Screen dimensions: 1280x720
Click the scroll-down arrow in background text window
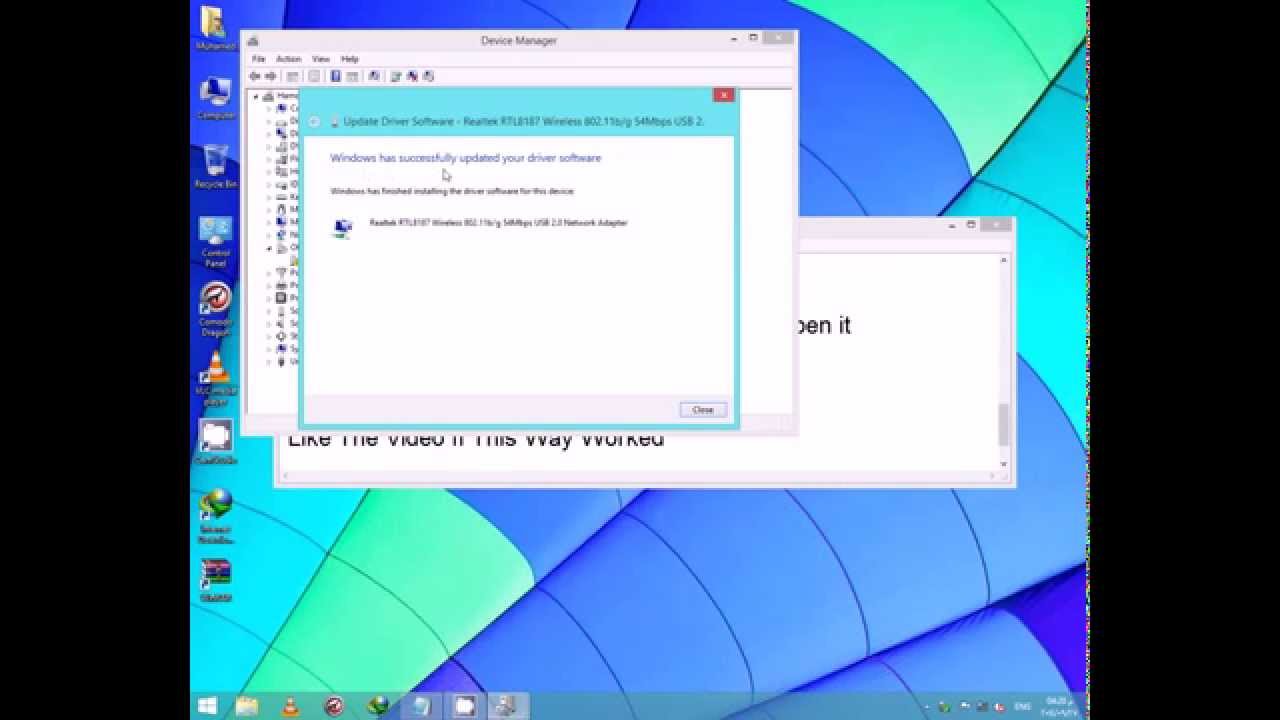(x=1004, y=464)
